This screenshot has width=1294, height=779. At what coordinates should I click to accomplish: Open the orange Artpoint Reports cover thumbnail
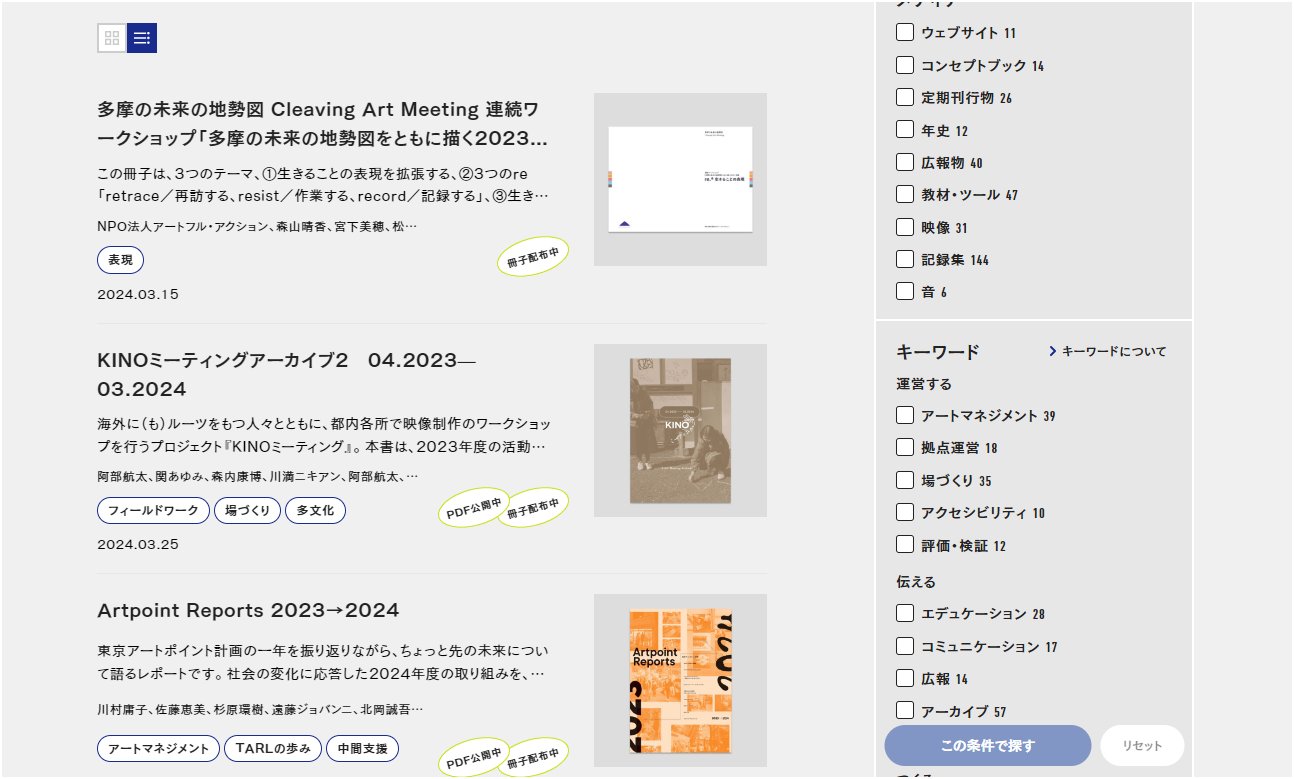tap(680, 681)
